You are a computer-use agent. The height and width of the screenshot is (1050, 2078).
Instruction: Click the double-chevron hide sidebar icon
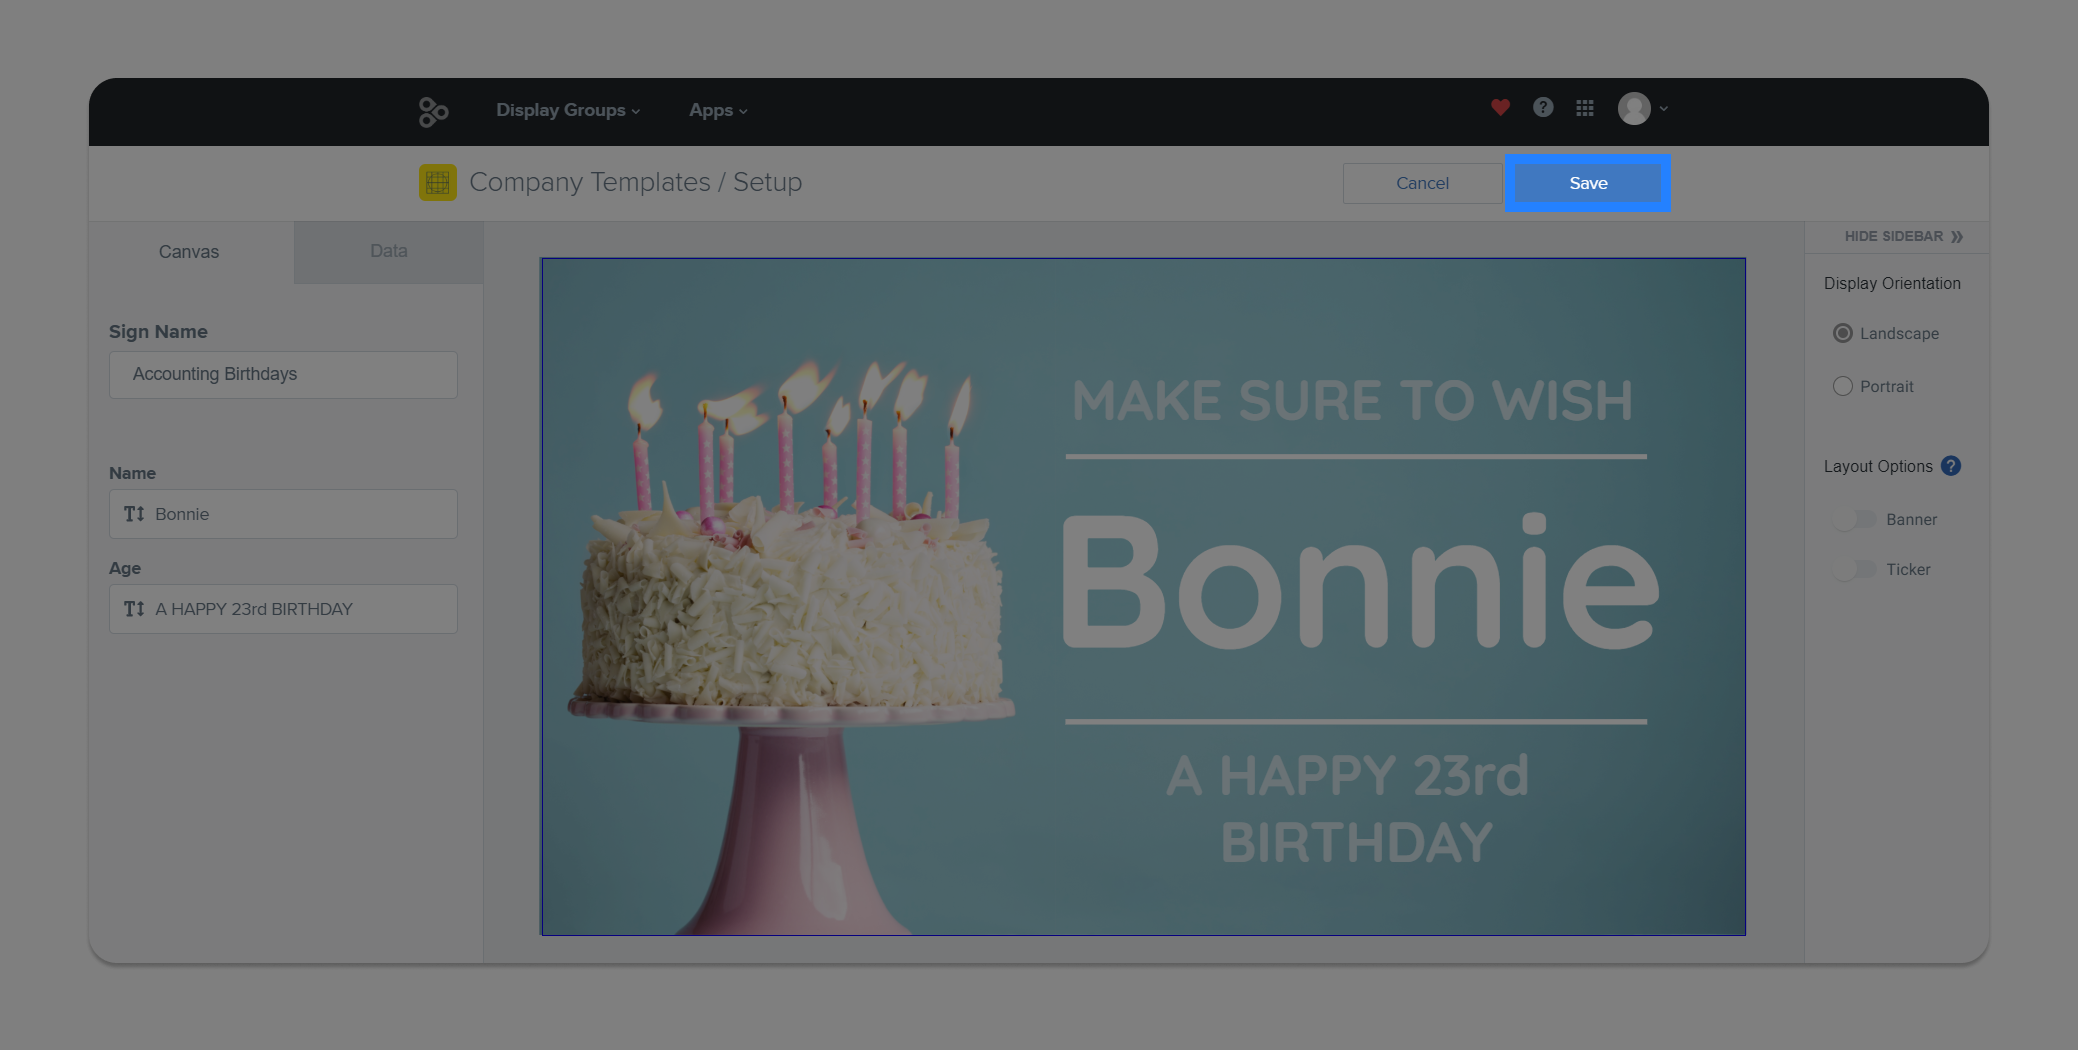1957,236
